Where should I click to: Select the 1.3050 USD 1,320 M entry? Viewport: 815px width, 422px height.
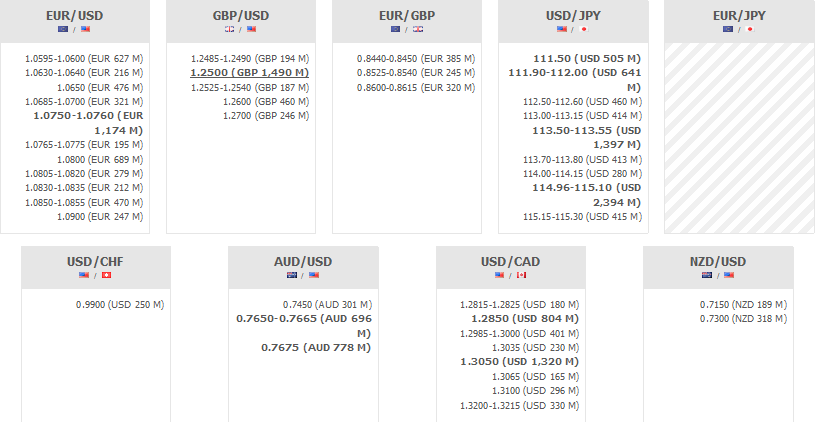[x=519, y=362]
